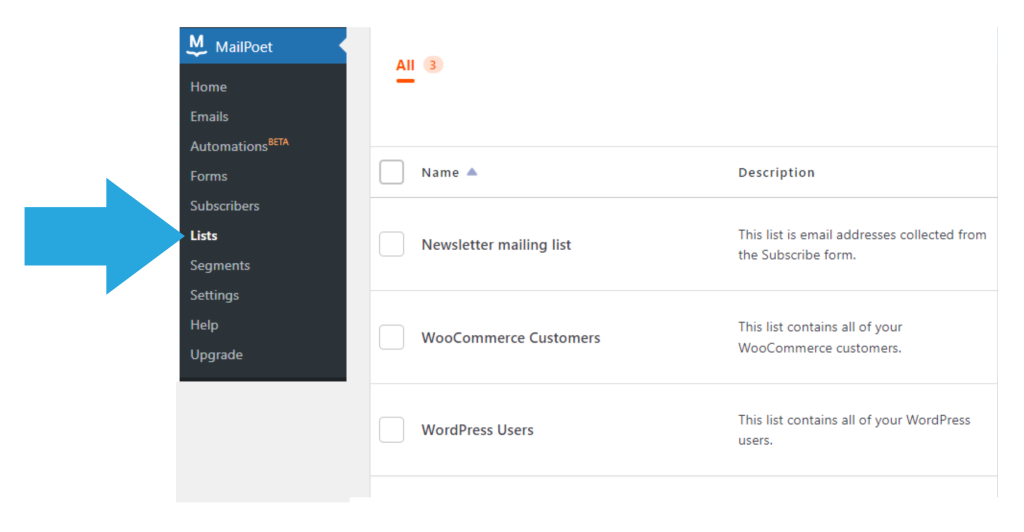Switch to the All tab
Image resolution: width=1024 pixels, height=532 pixels.
click(x=405, y=65)
